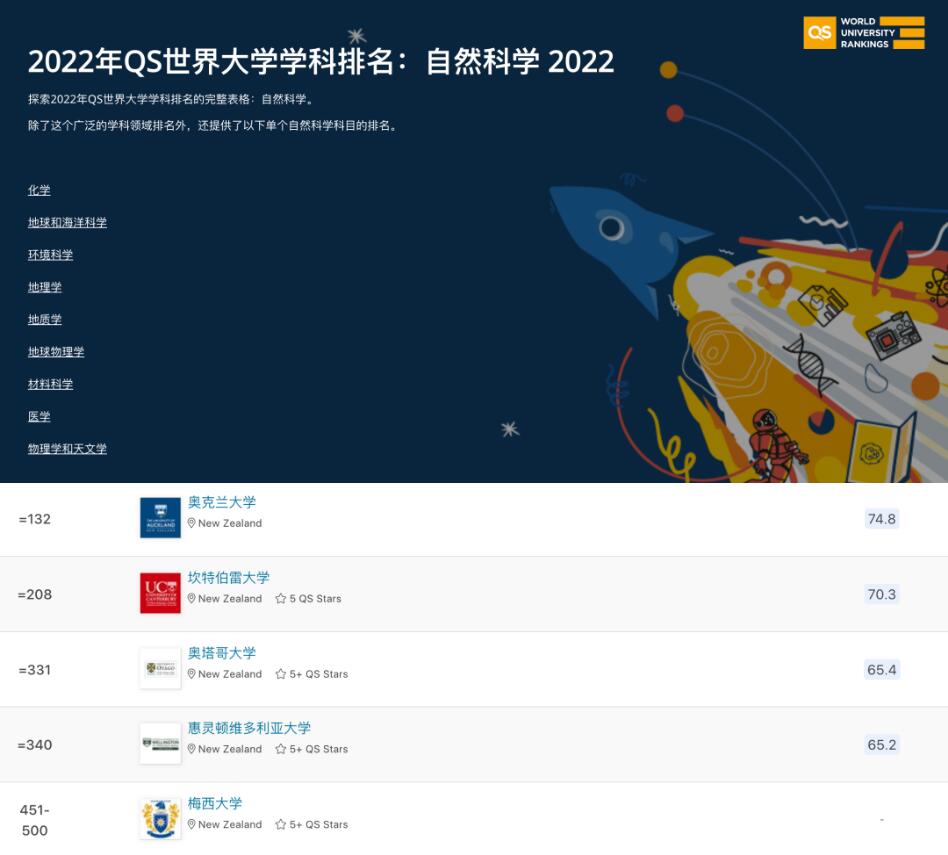Click the Victoria University of Wellington logo
This screenshot has width=948, height=855.
(x=160, y=744)
